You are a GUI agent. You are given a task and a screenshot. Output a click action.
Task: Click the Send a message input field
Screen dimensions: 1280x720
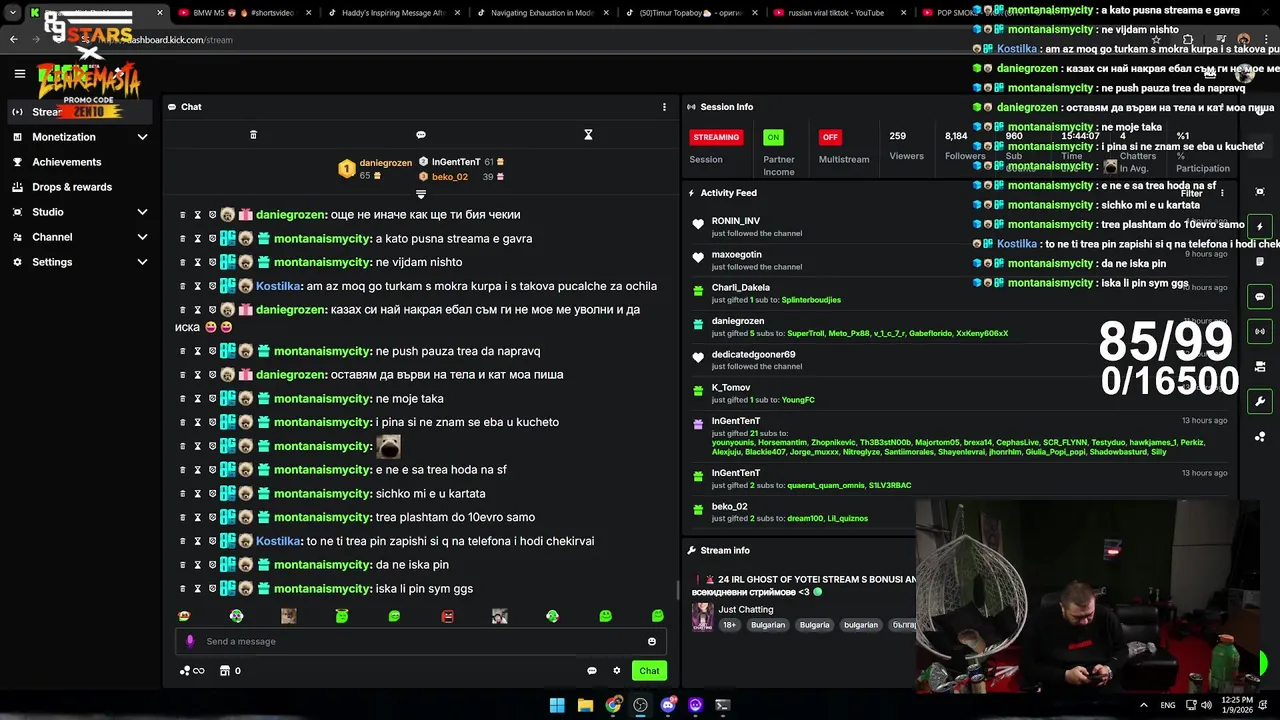(420, 642)
